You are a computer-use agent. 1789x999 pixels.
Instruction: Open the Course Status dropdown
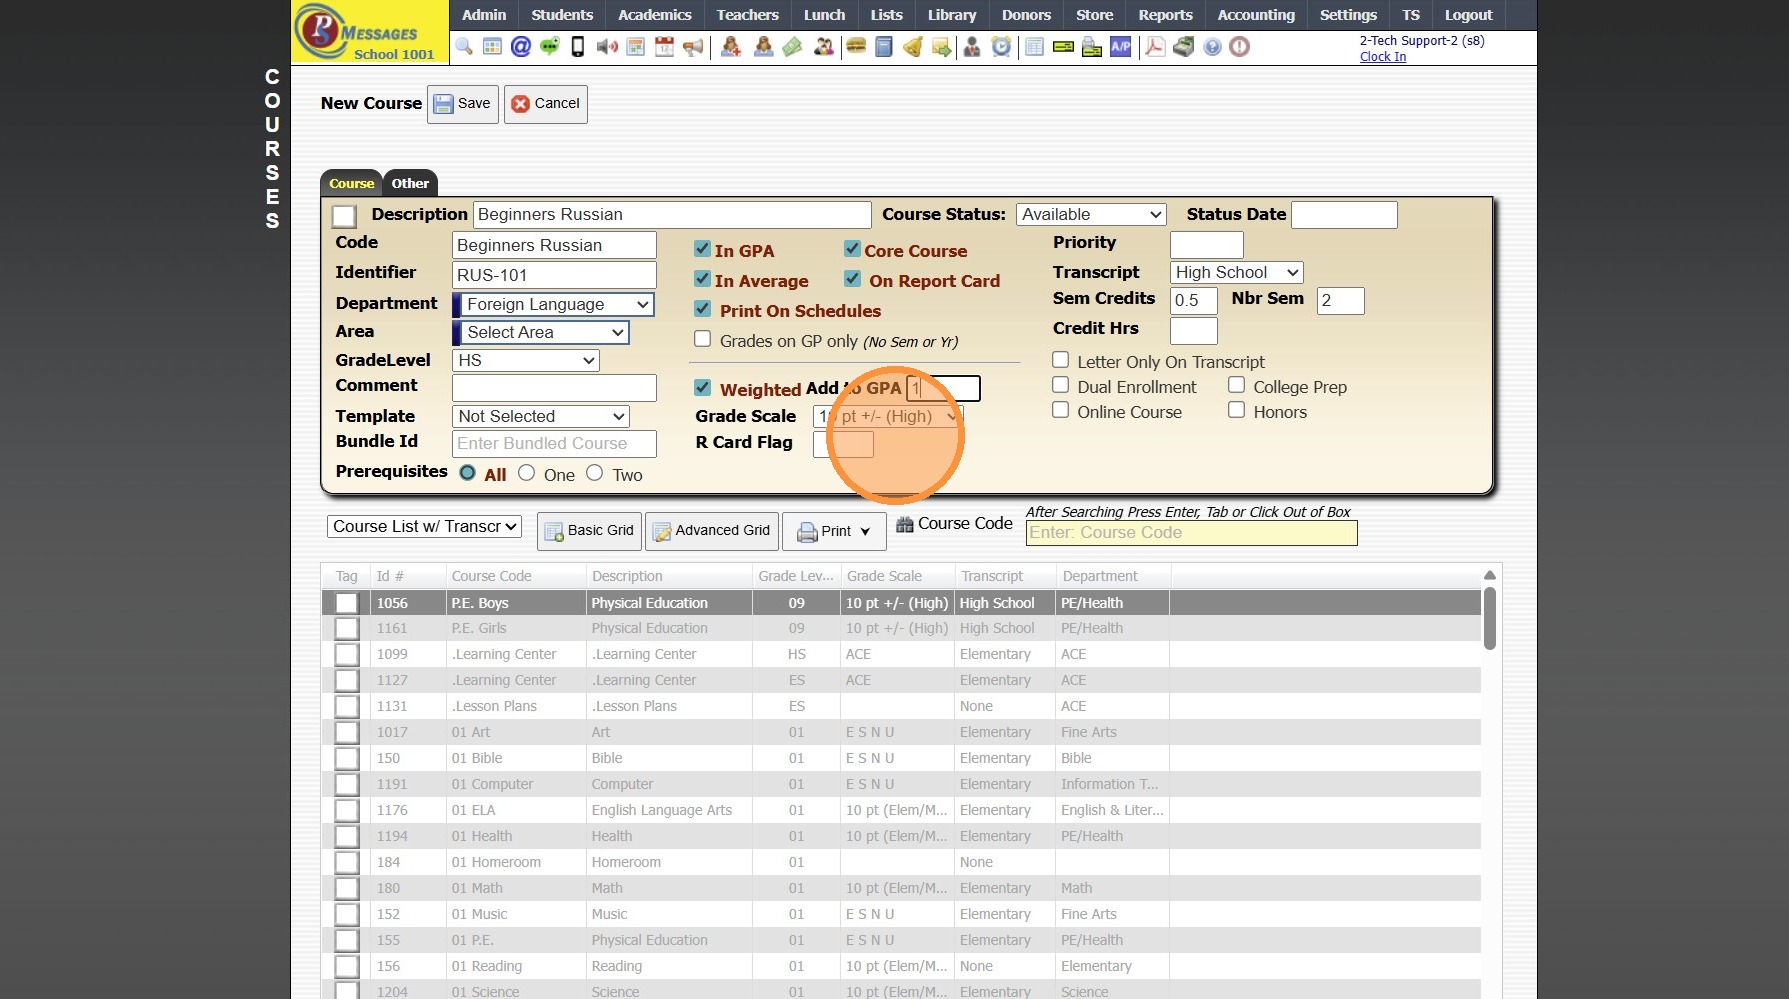coord(1091,215)
